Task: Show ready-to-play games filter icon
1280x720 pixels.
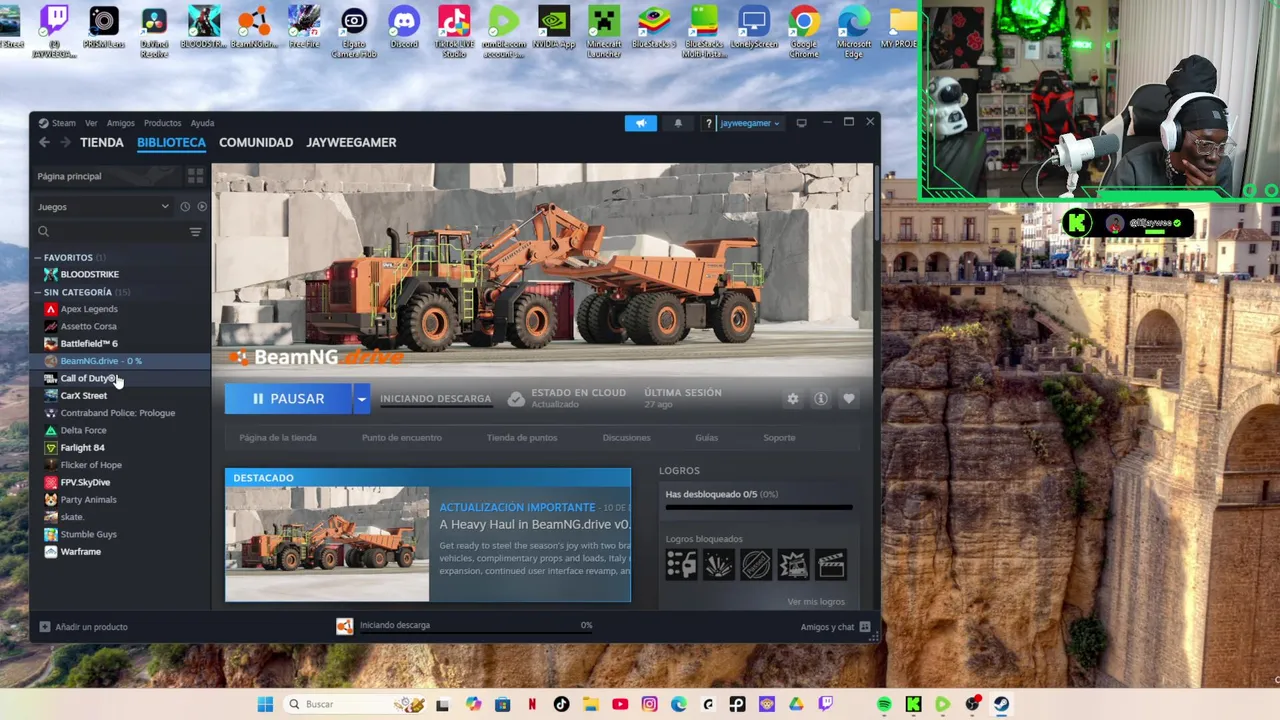Action: point(202,207)
